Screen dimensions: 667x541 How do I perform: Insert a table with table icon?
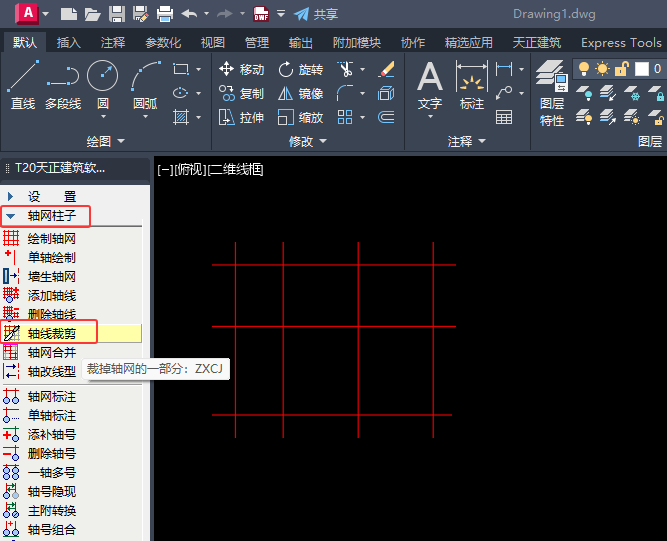tap(504, 117)
